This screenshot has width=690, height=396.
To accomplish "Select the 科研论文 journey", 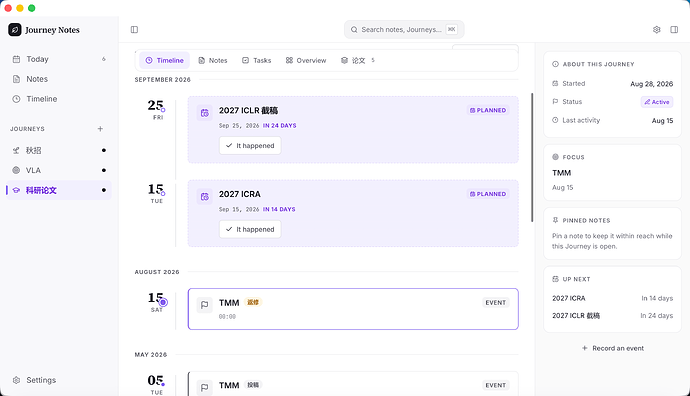I will click(x=59, y=190).
